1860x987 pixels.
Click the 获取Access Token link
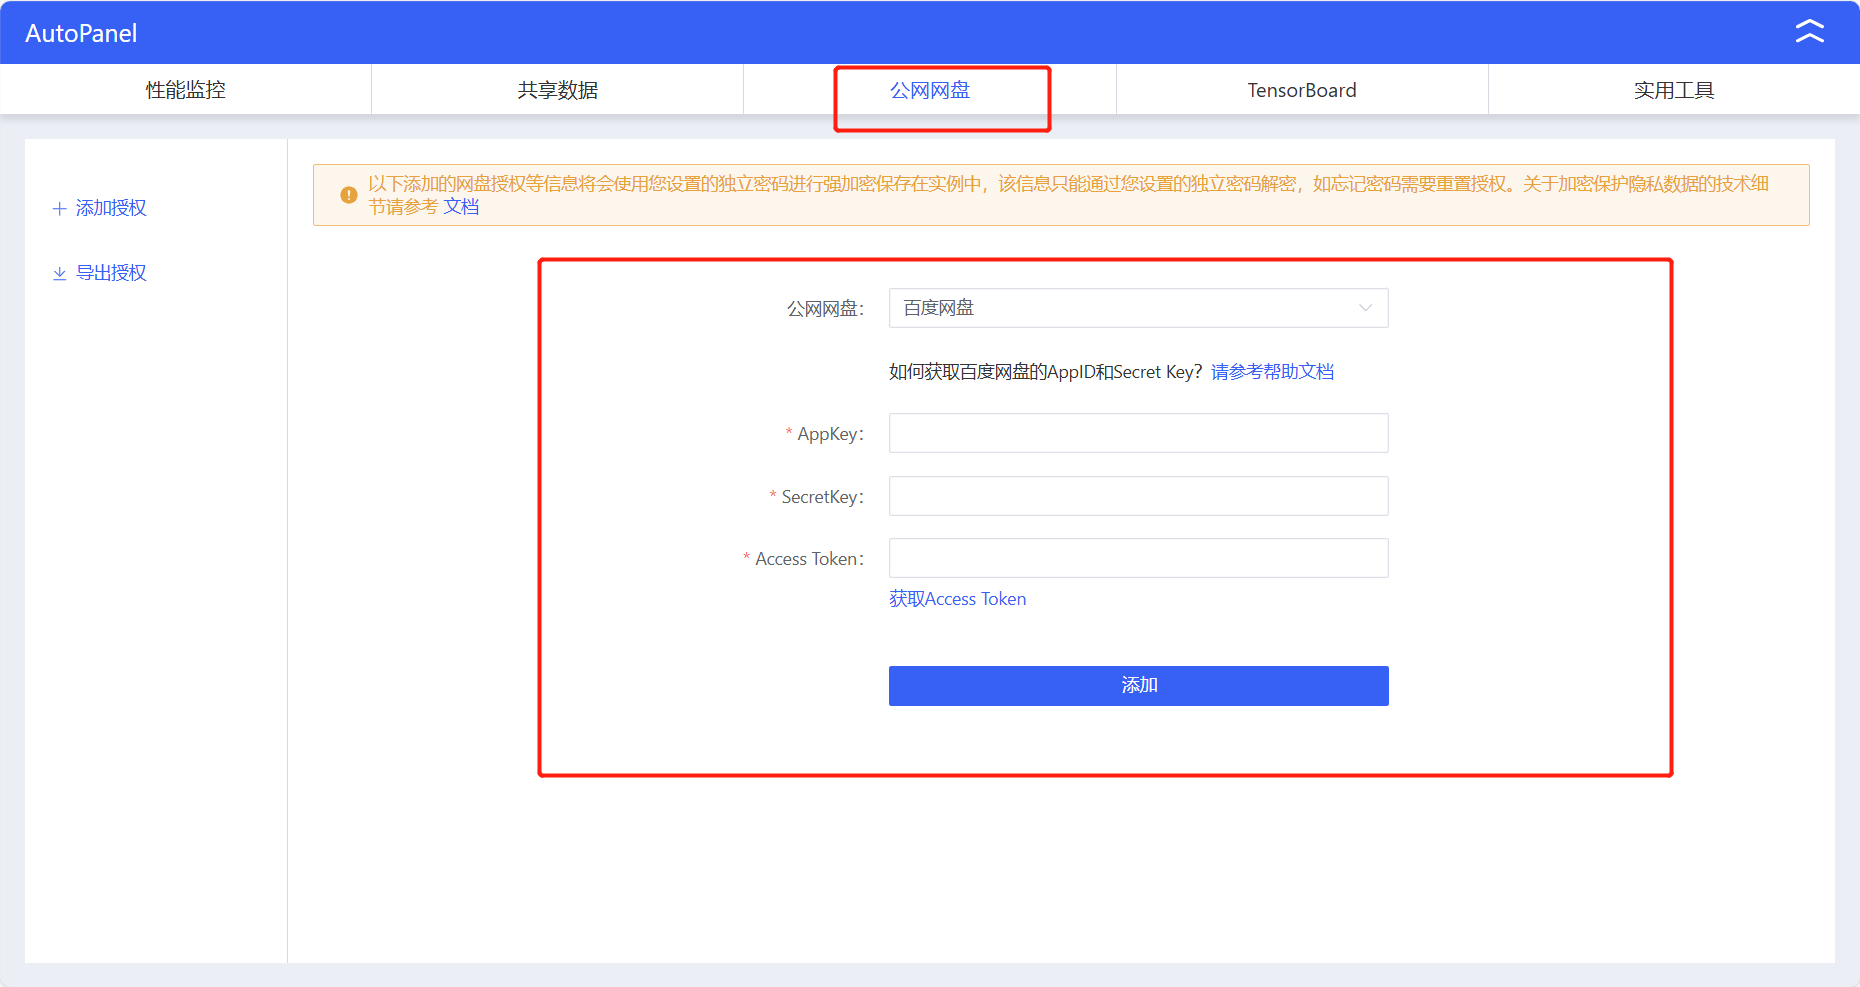957,599
